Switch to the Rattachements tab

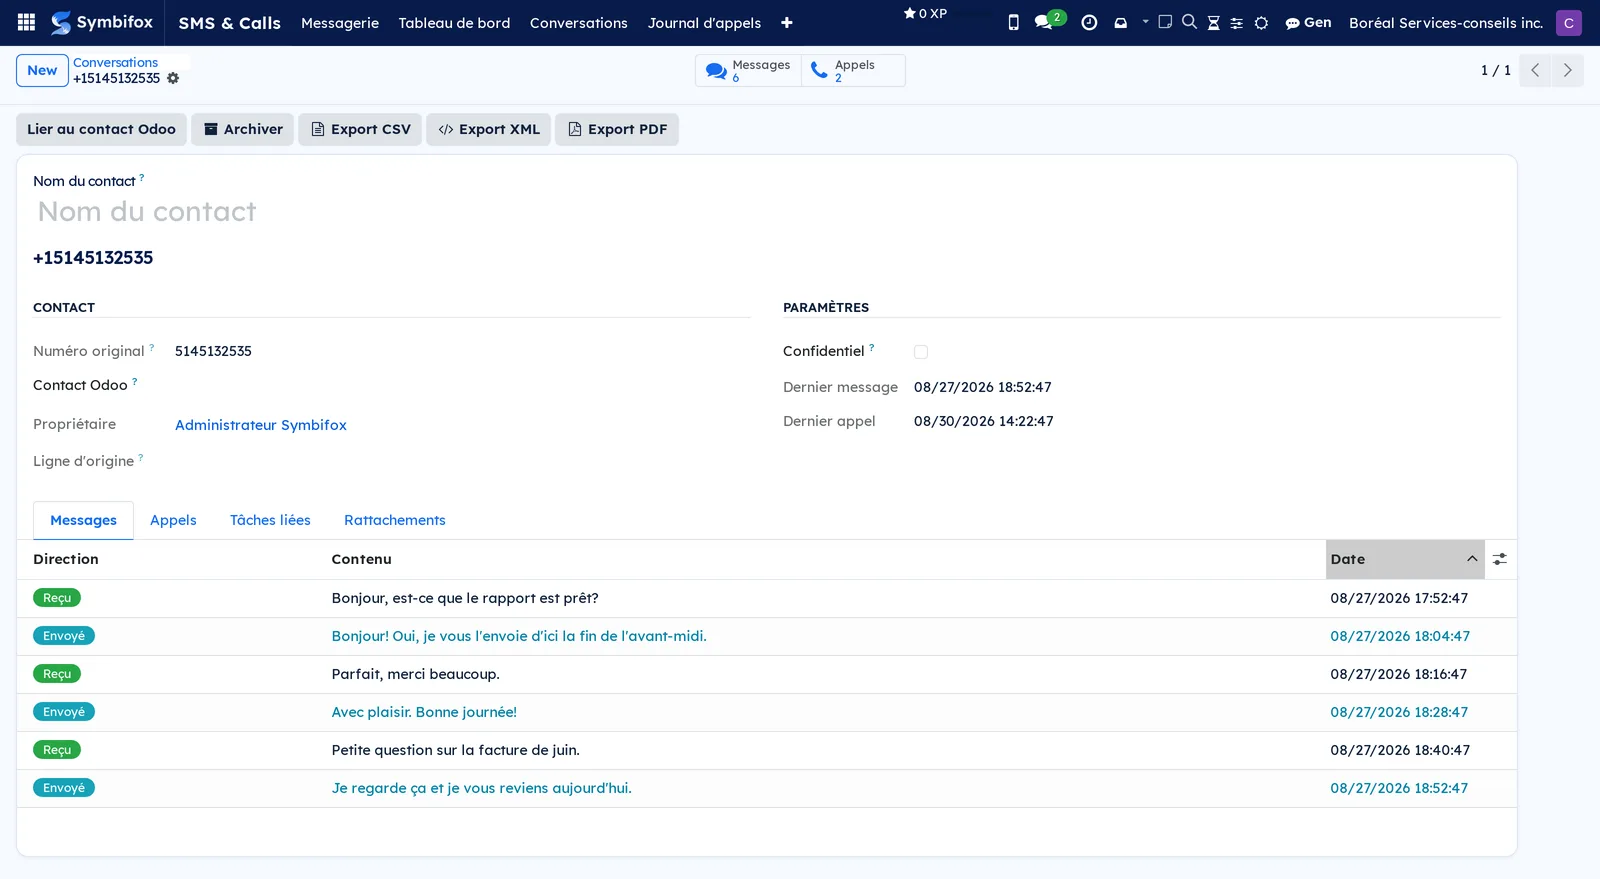tap(395, 520)
